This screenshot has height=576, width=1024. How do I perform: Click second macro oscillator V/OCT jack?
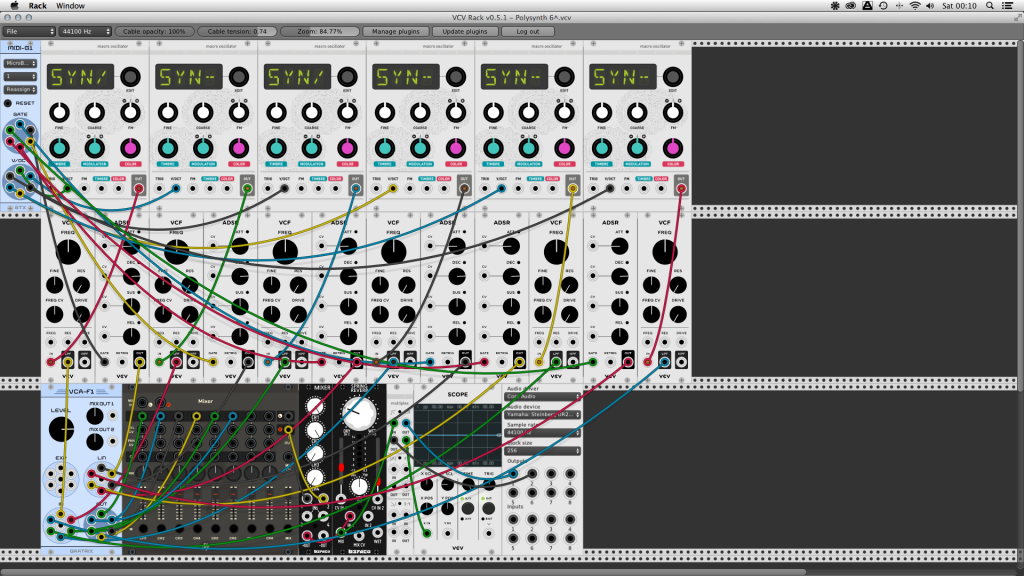pos(176,189)
